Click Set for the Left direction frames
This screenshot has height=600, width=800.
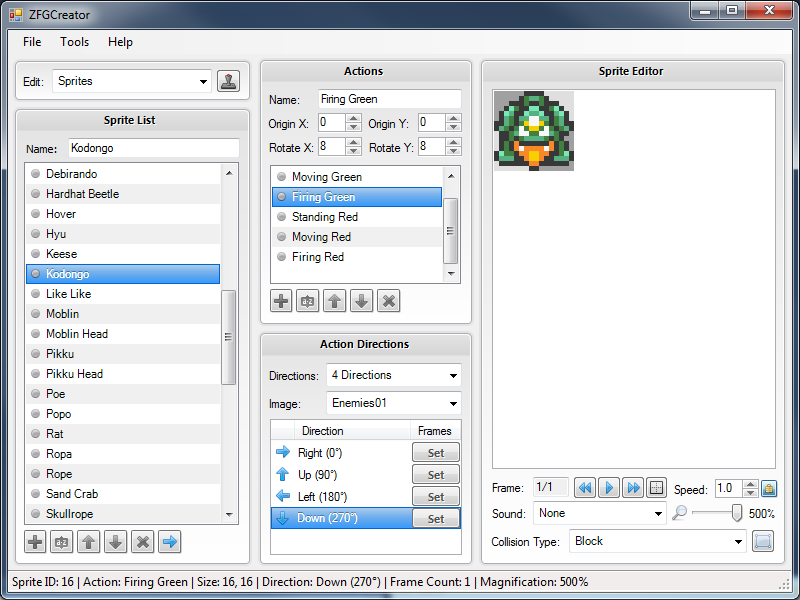436,496
